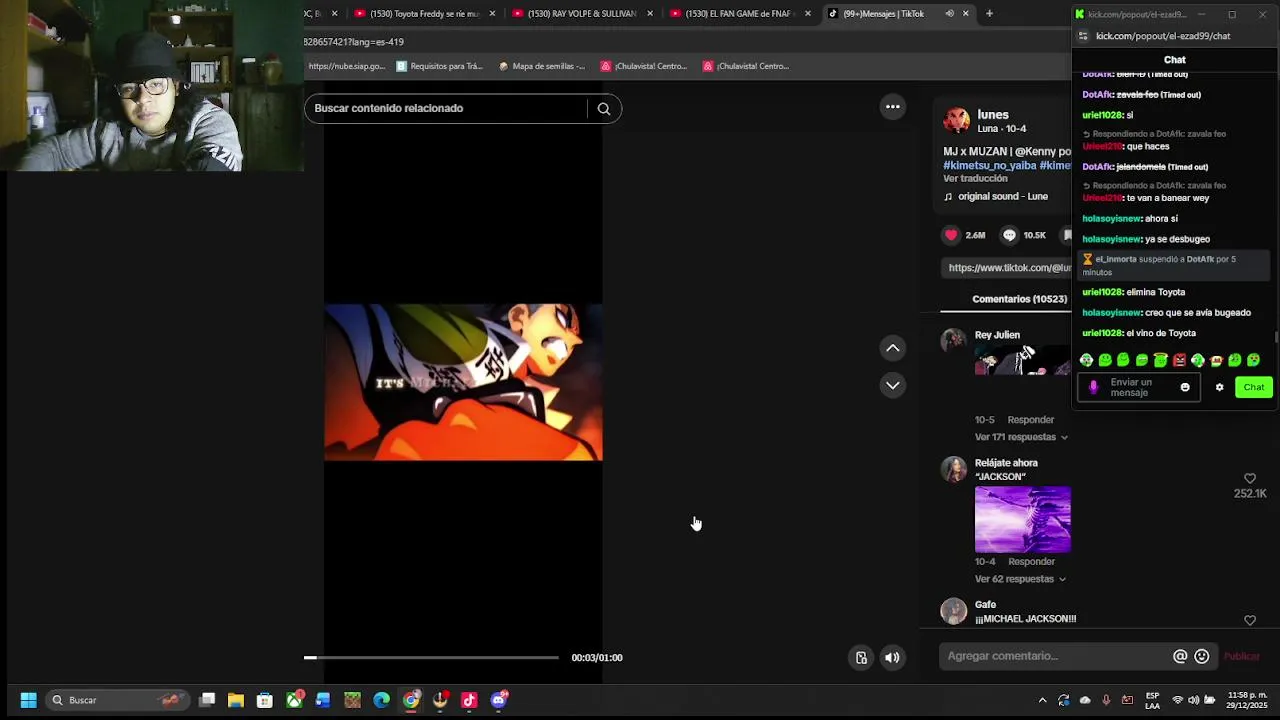Select the Comentarios (10523) tab
The image size is (1280, 720).
[x=1020, y=299]
